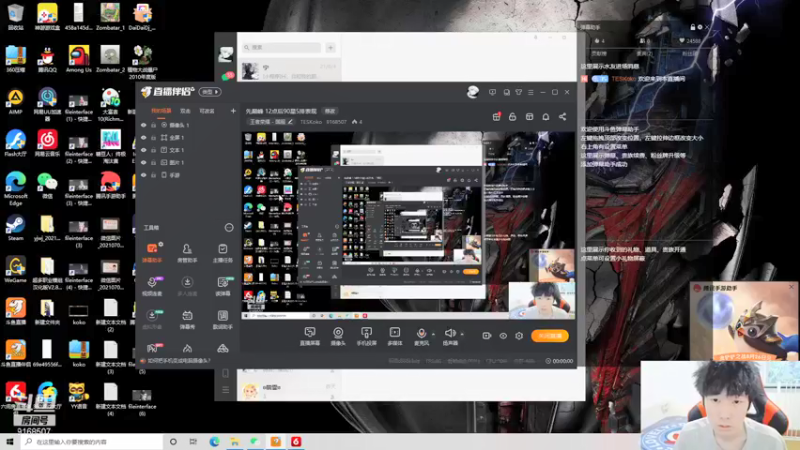Image resolution: width=800 pixels, height=450 pixels.
Task: Click the share icon in stream header
Action: (562, 117)
